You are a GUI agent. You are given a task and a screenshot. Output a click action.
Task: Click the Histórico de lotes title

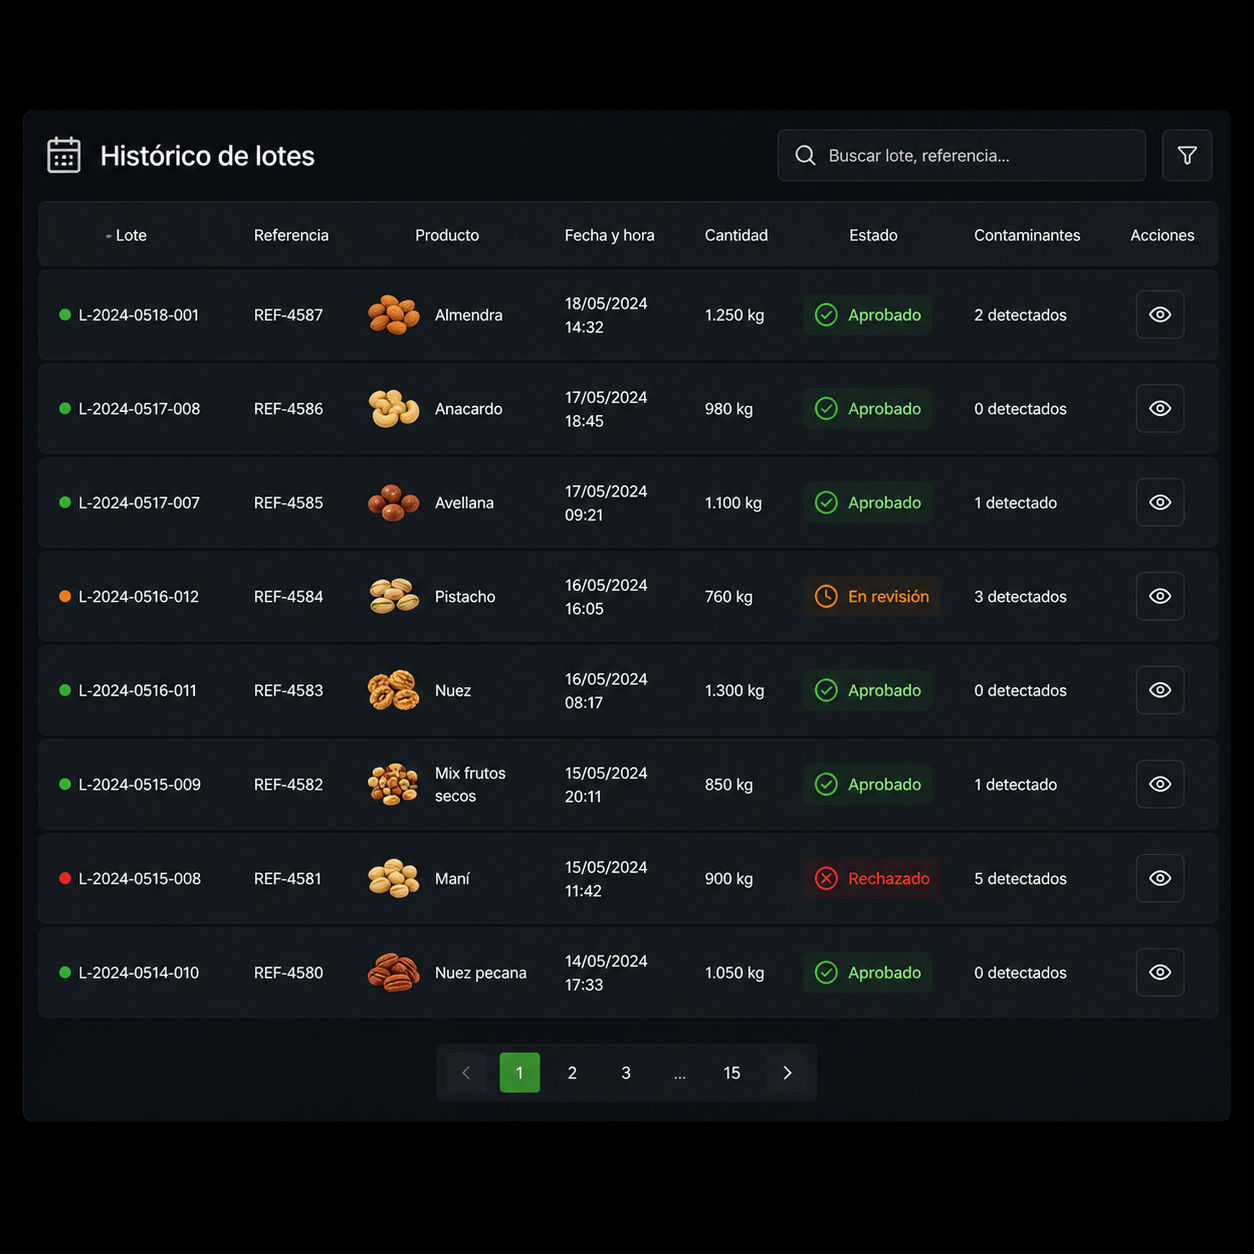coord(207,156)
